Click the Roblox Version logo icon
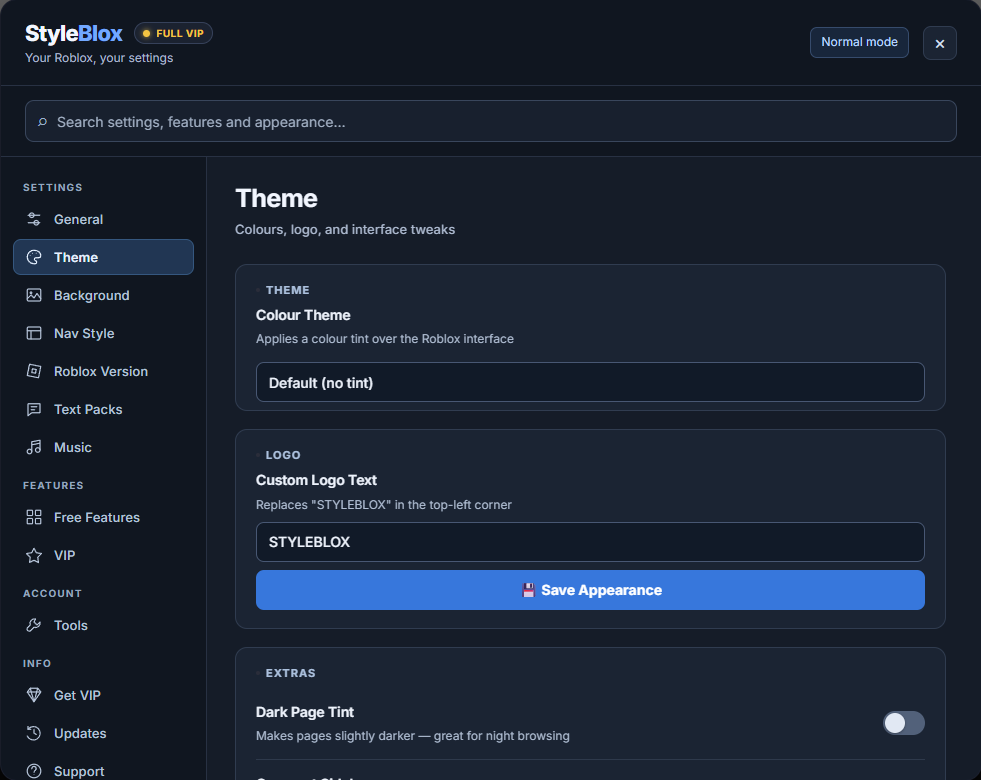Image resolution: width=981 pixels, height=780 pixels. [x=34, y=371]
